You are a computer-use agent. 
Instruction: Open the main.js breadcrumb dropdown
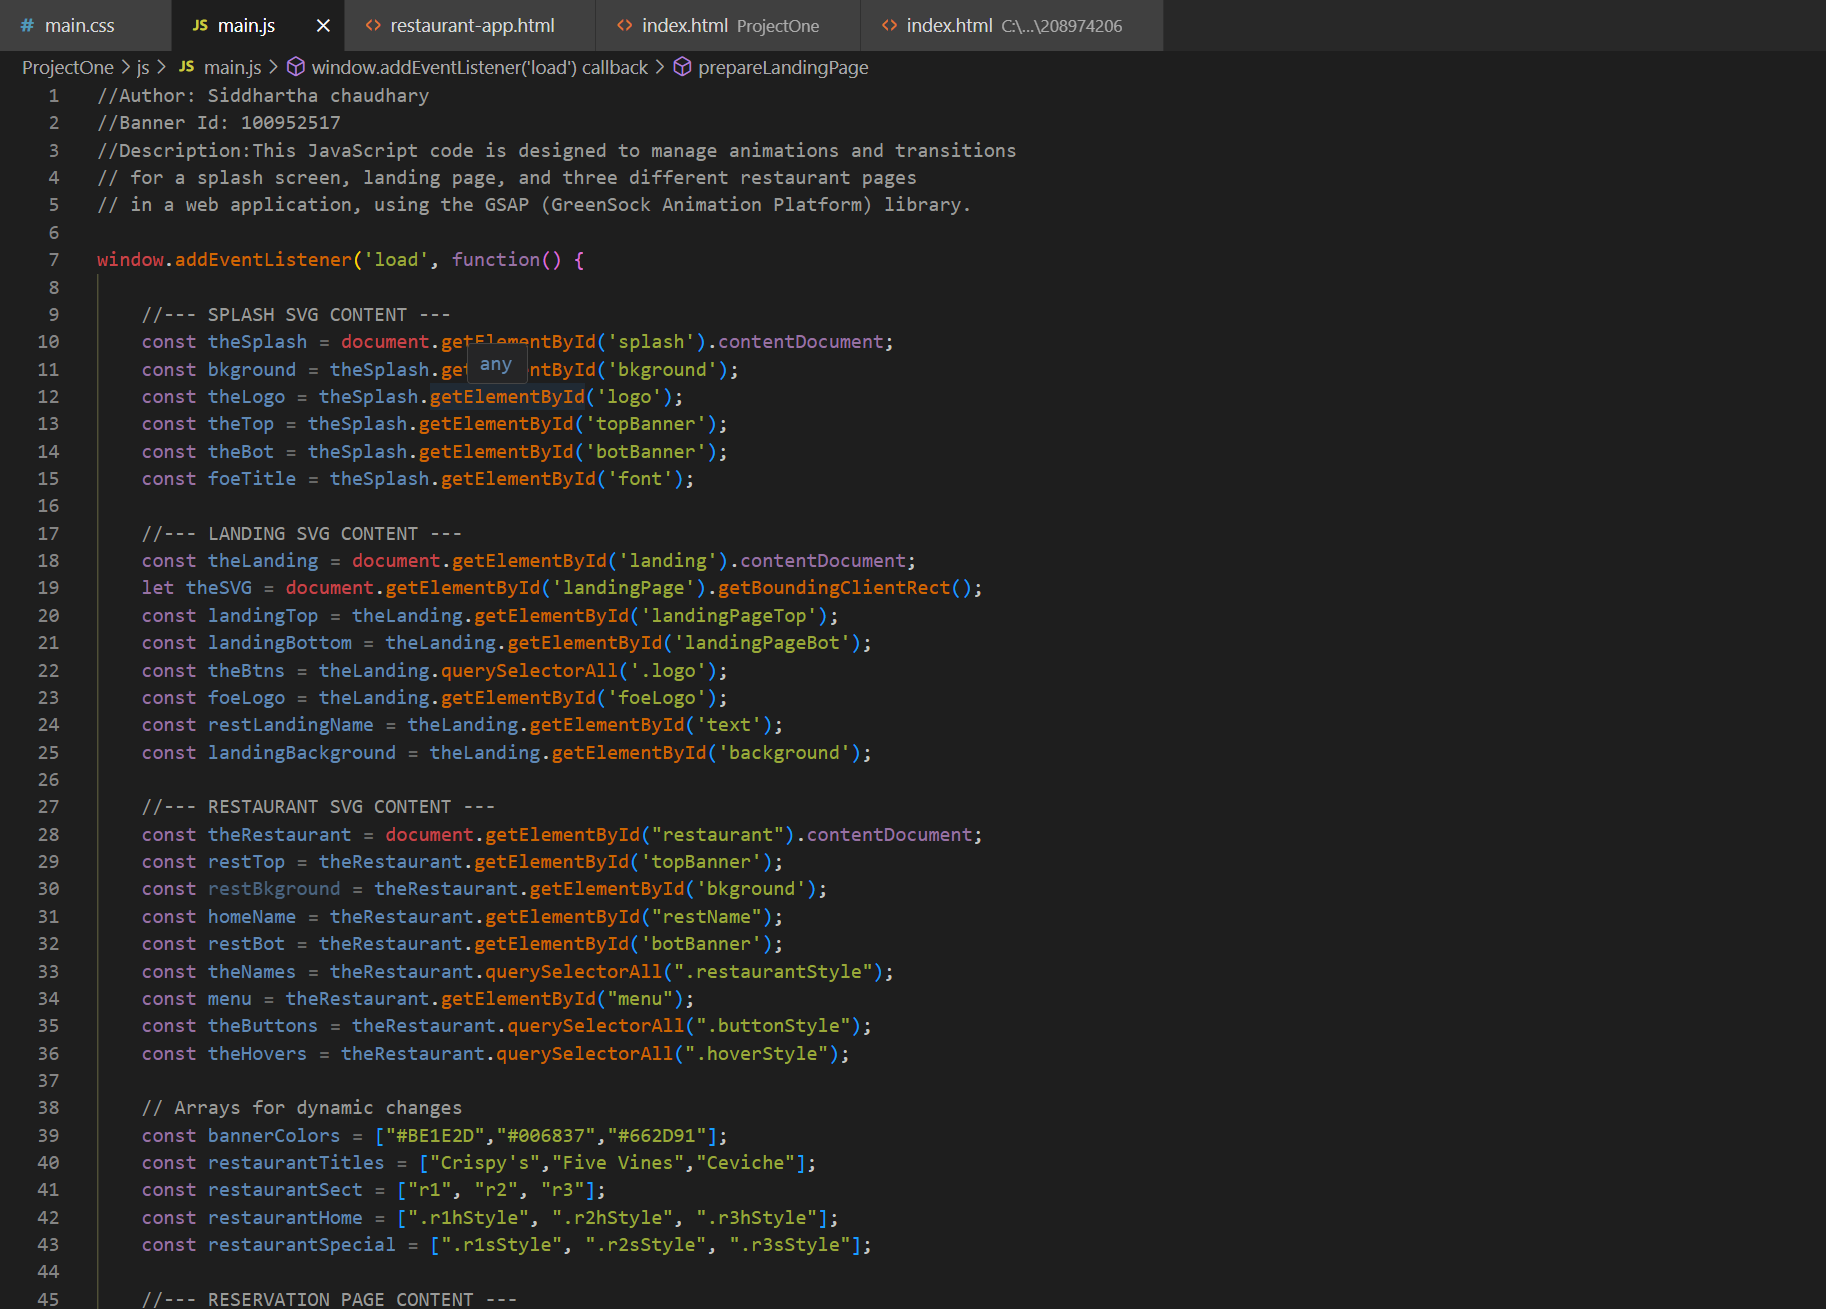232,67
